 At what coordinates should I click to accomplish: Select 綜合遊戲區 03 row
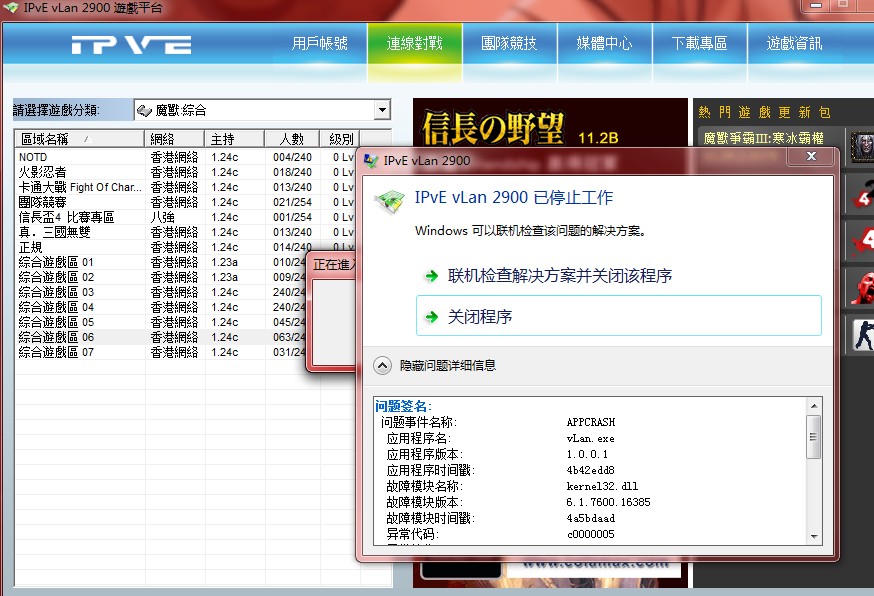click(162, 292)
